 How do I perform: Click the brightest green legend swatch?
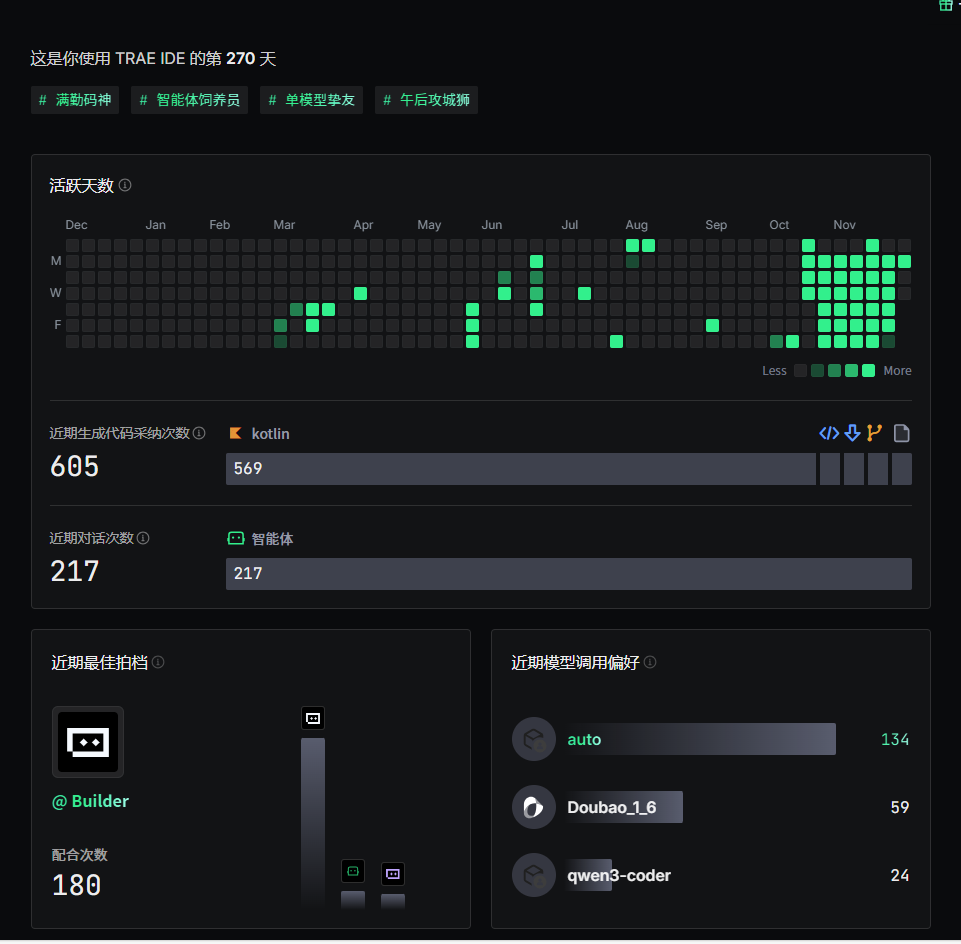click(868, 371)
